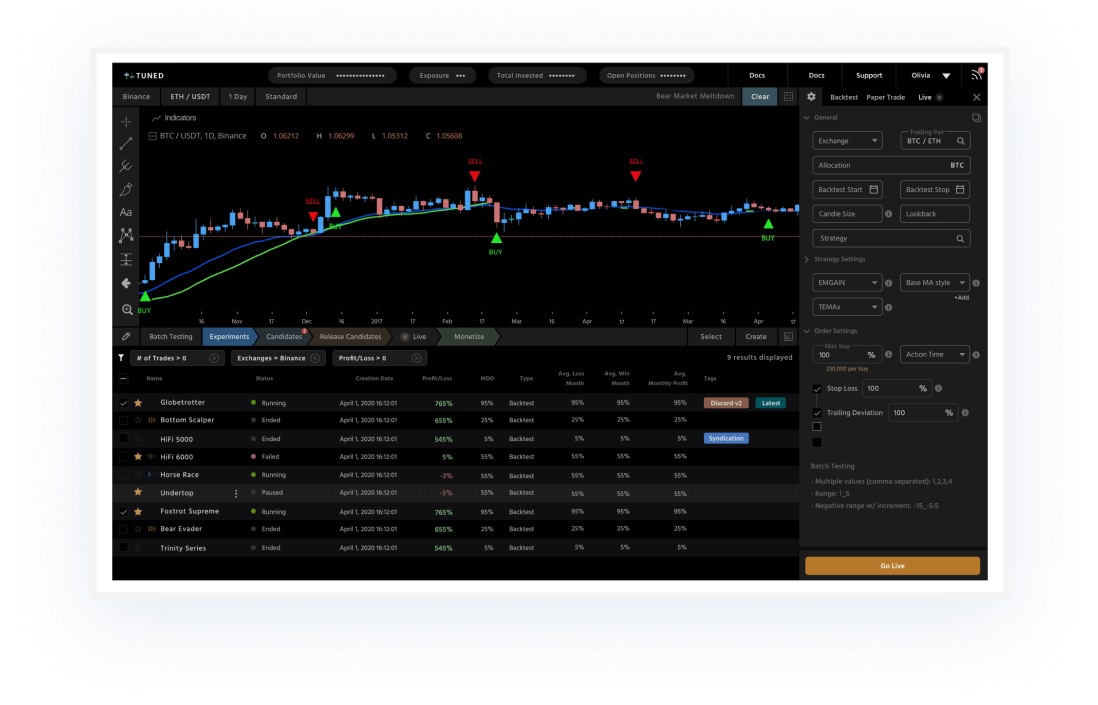Select the Aa text annotation tool
Viewport: 1098px width, 705px height.
click(x=126, y=212)
